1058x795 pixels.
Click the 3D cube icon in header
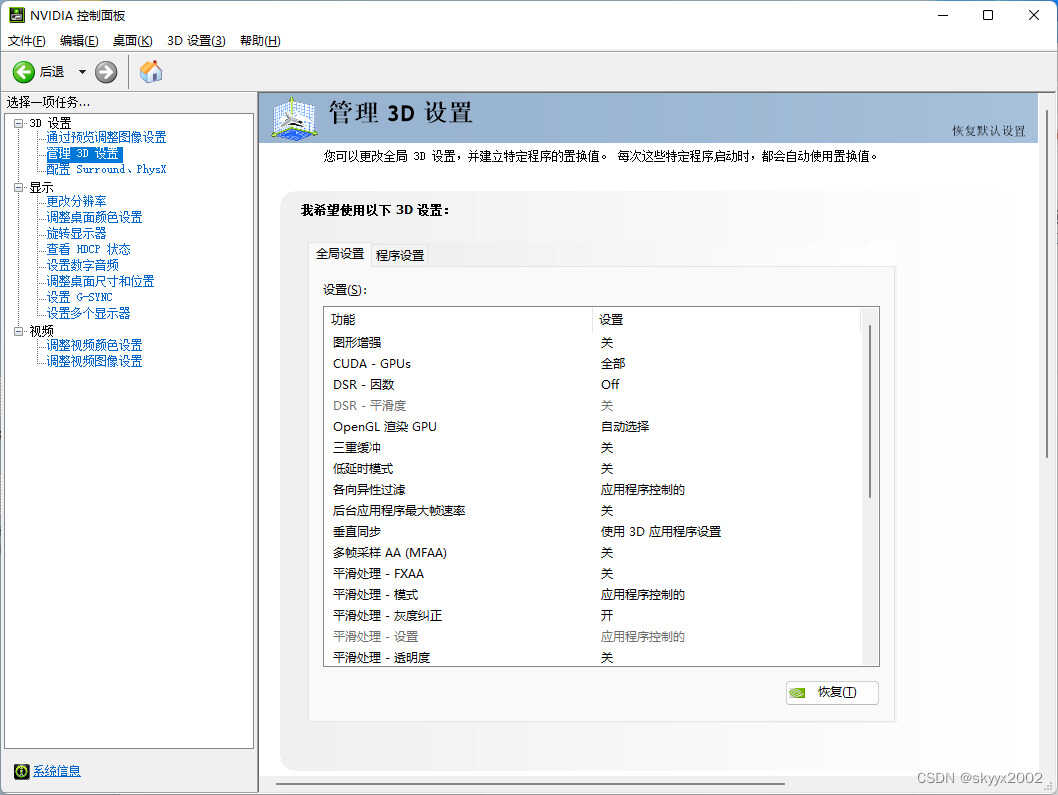pos(294,118)
